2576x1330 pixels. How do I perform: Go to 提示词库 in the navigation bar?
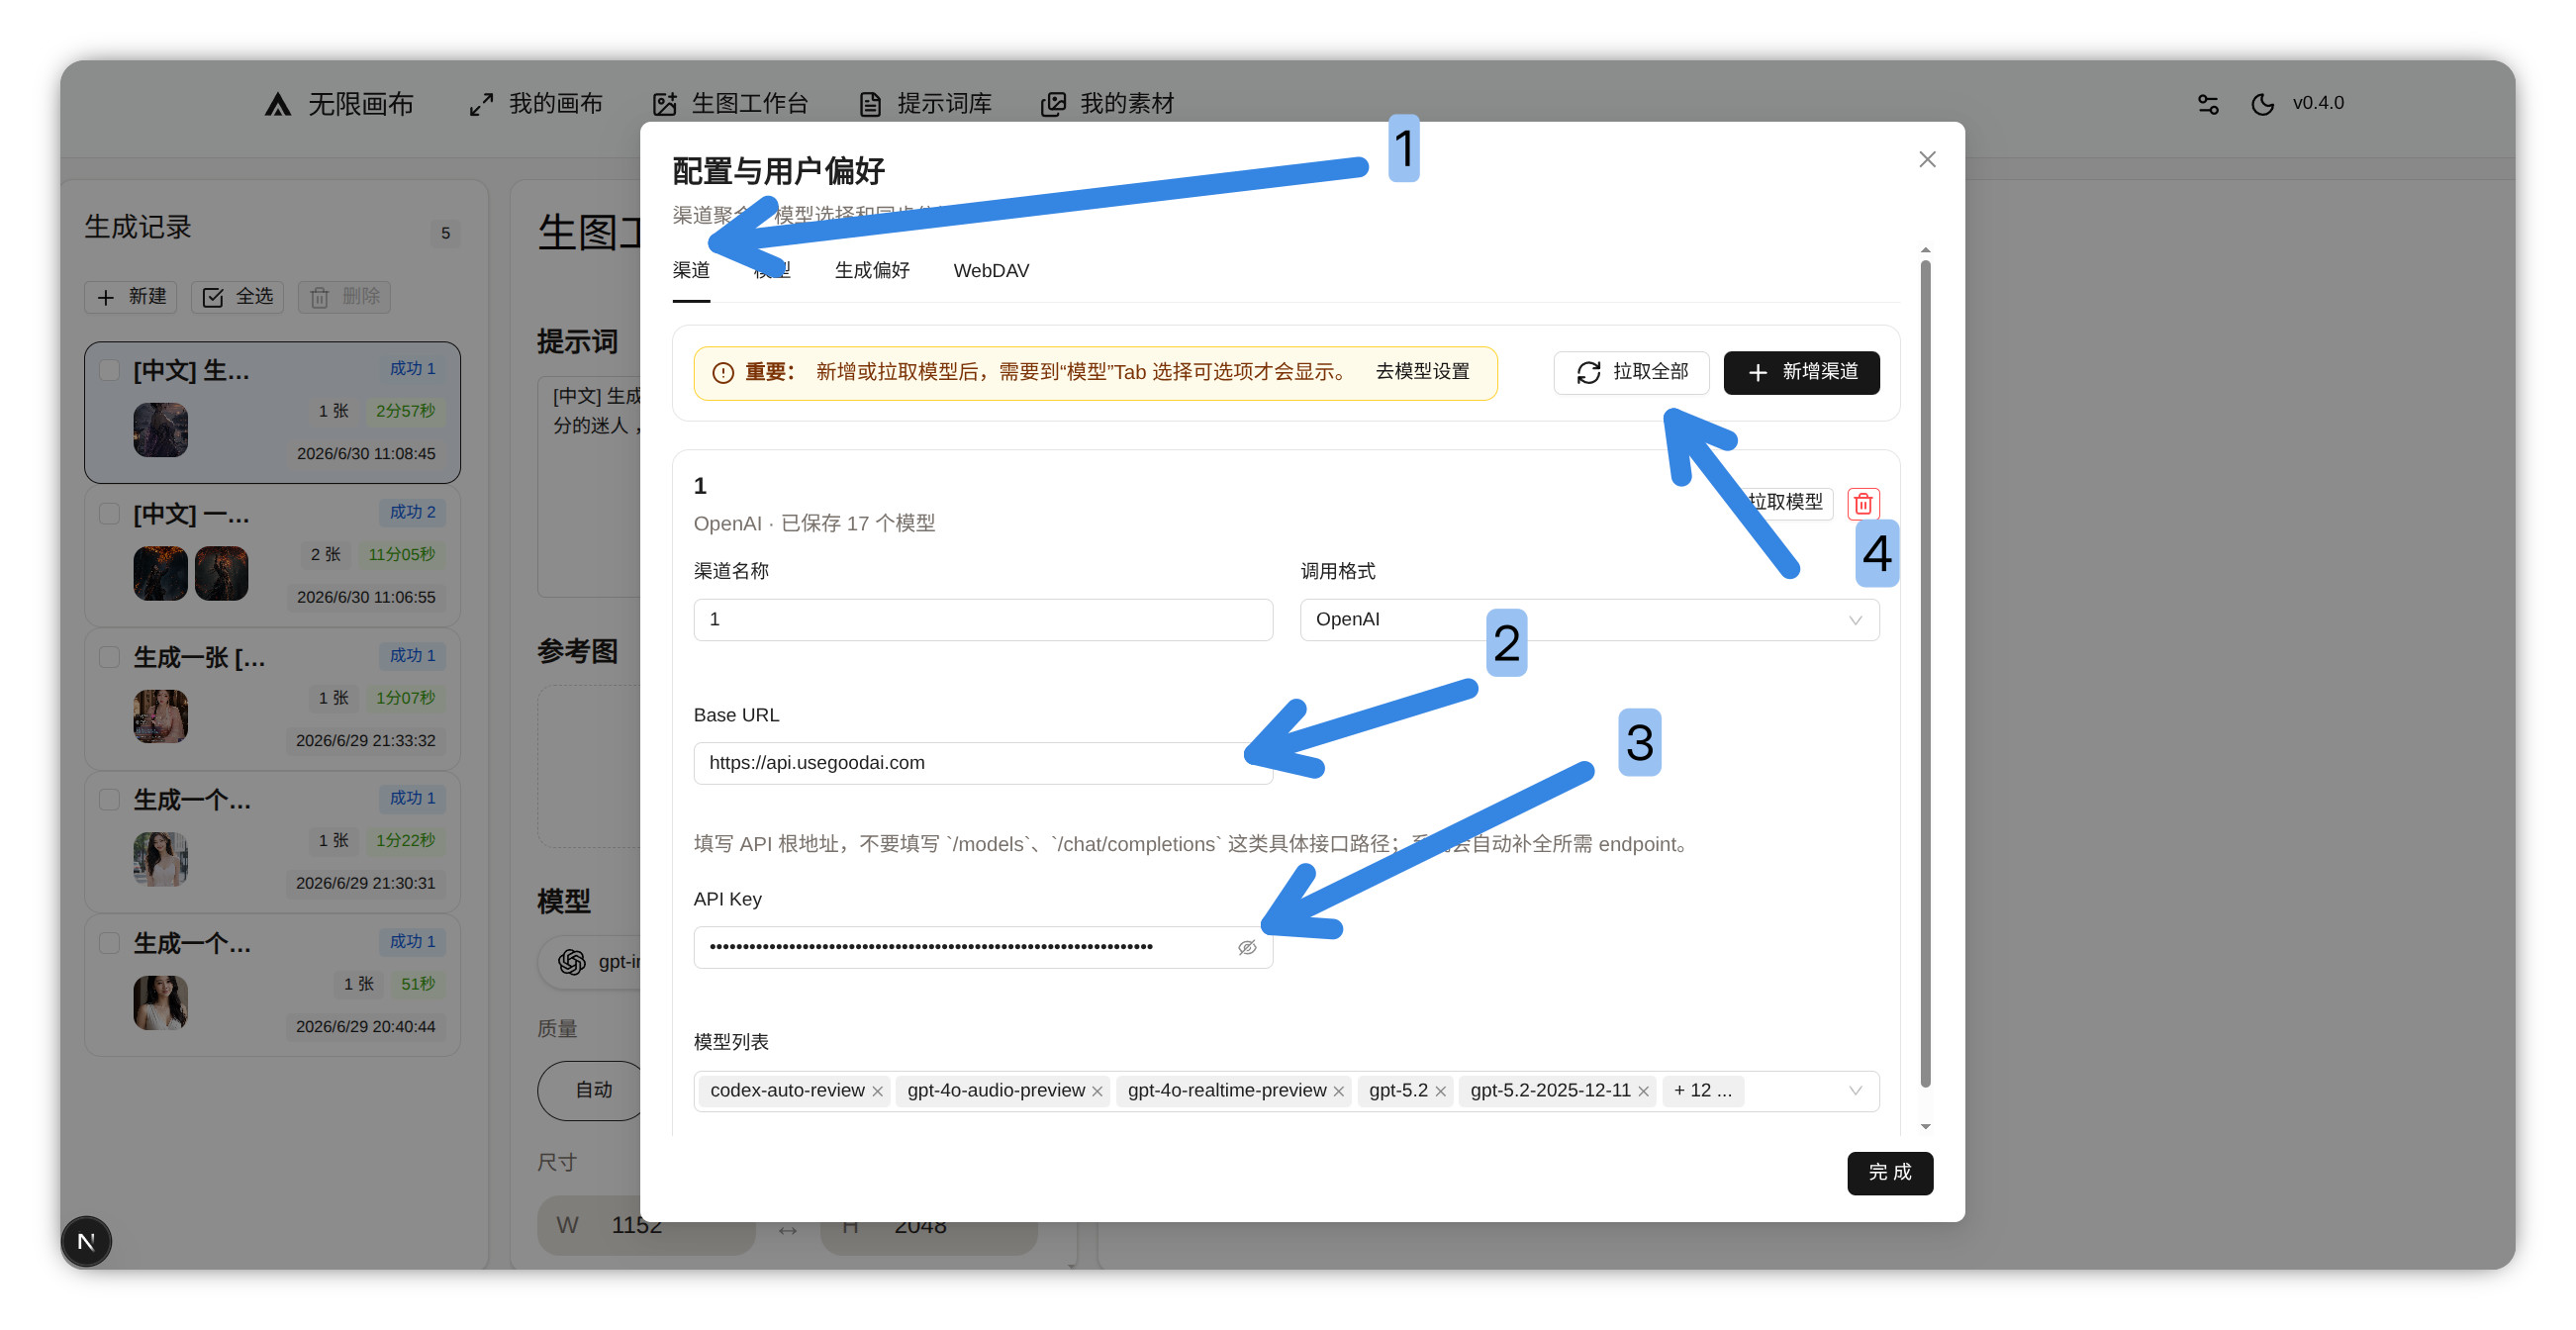(x=925, y=104)
